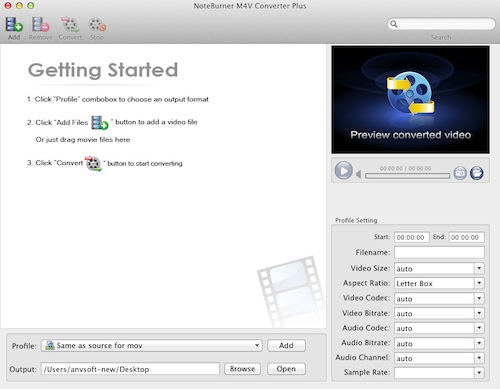This screenshot has width=500, height=389.
Task: Click the "Getting Started" heading text
Action: [103, 70]
